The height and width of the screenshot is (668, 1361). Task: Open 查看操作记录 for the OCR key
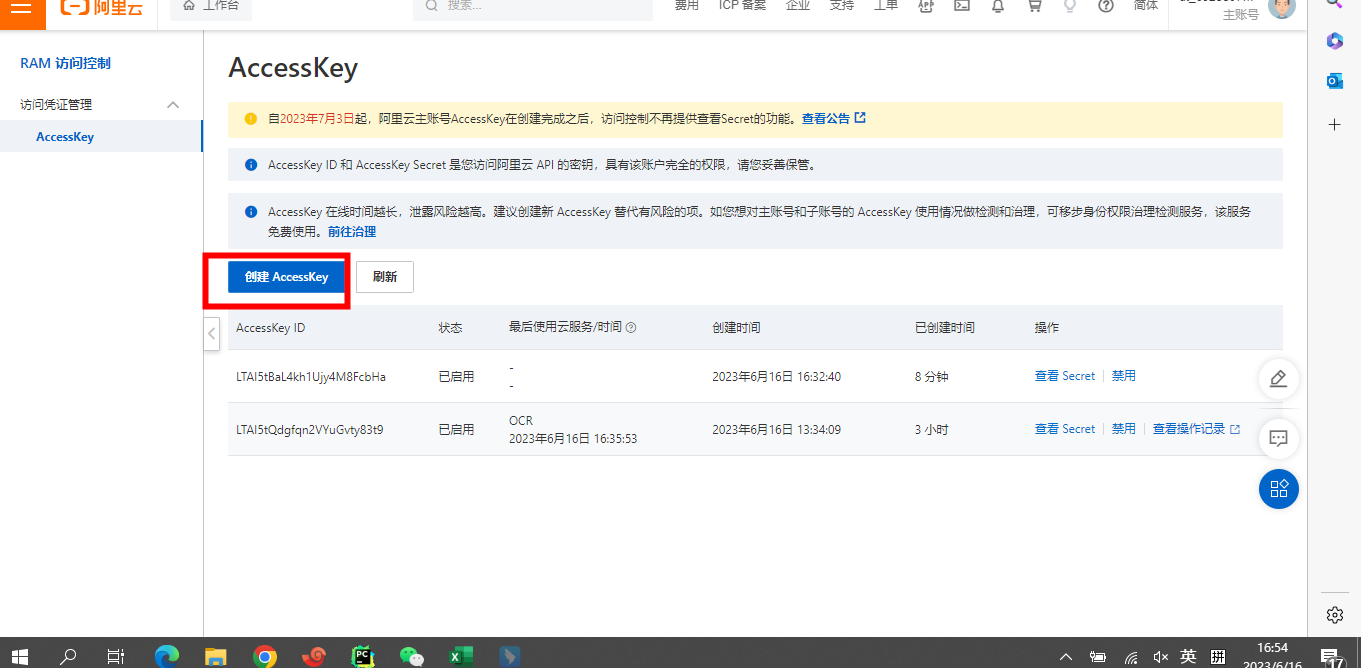tap(1196, 429)
